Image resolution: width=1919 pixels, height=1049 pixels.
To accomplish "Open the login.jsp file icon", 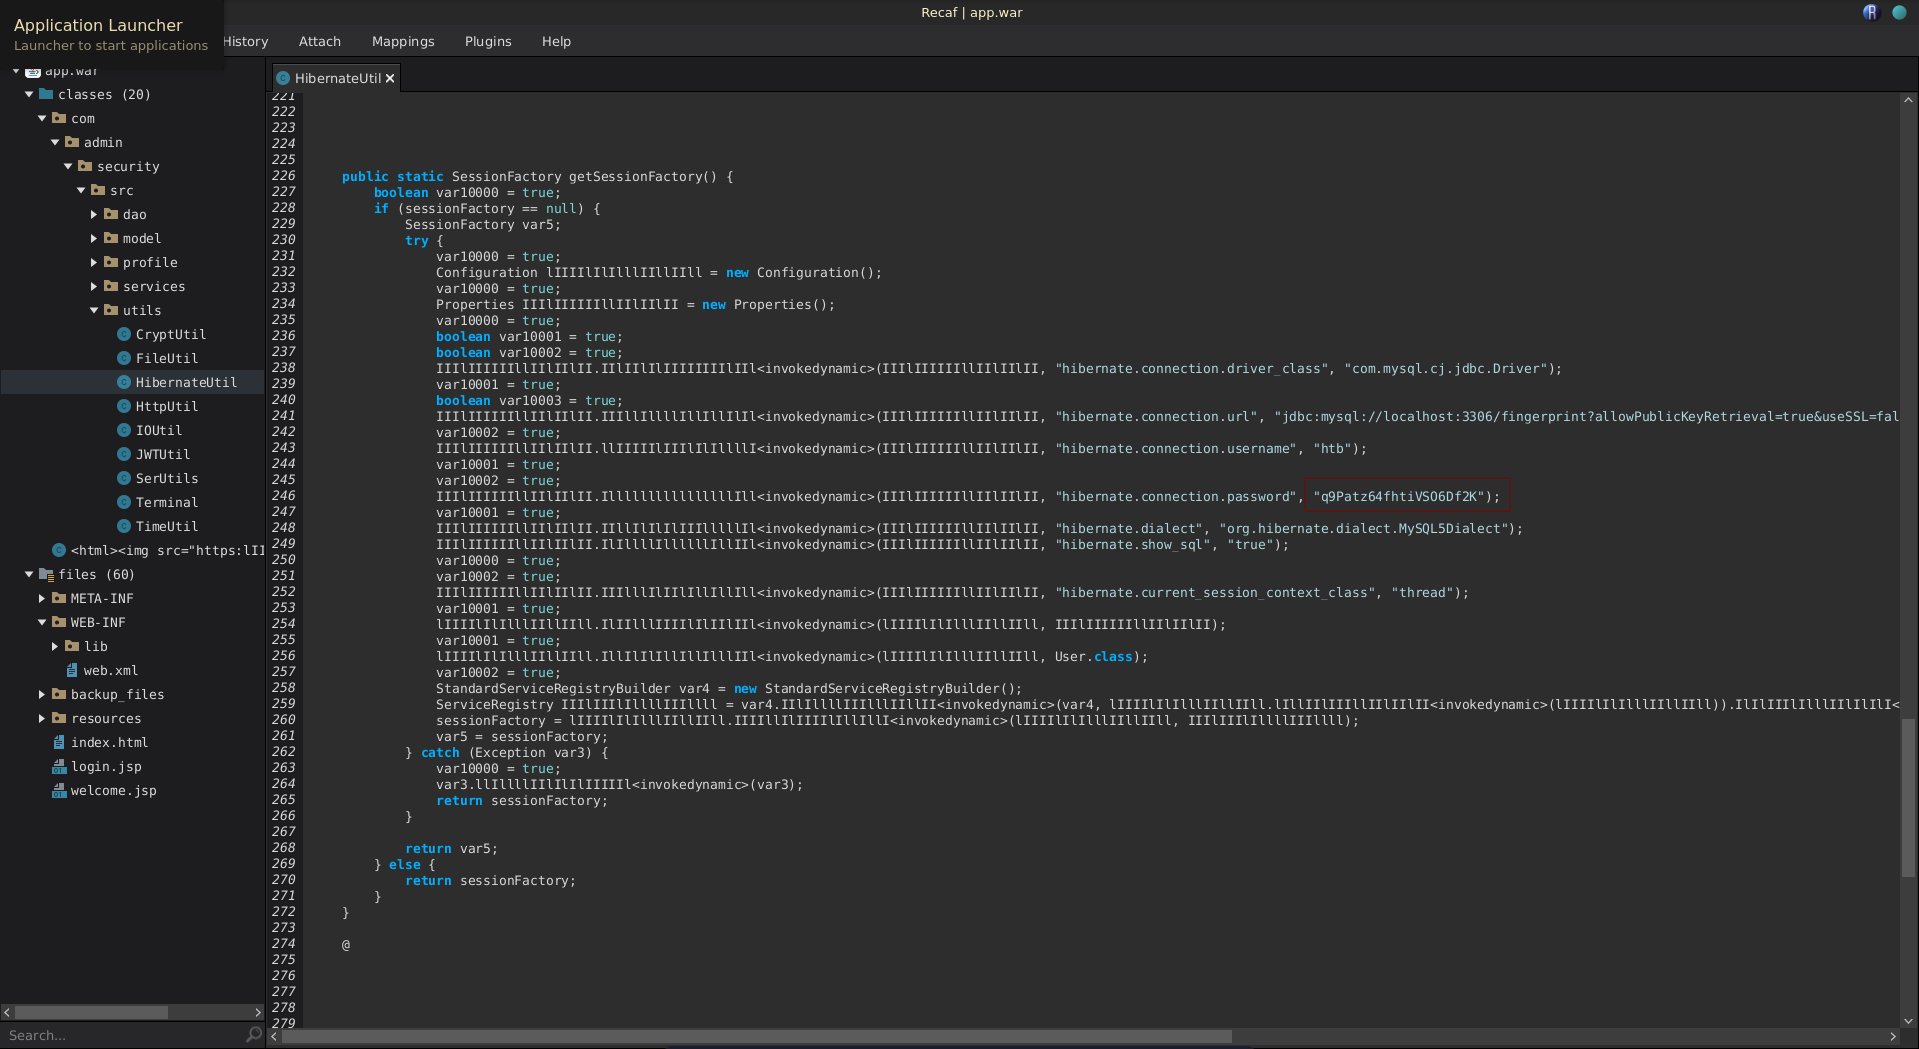I will tap(59, 767).
